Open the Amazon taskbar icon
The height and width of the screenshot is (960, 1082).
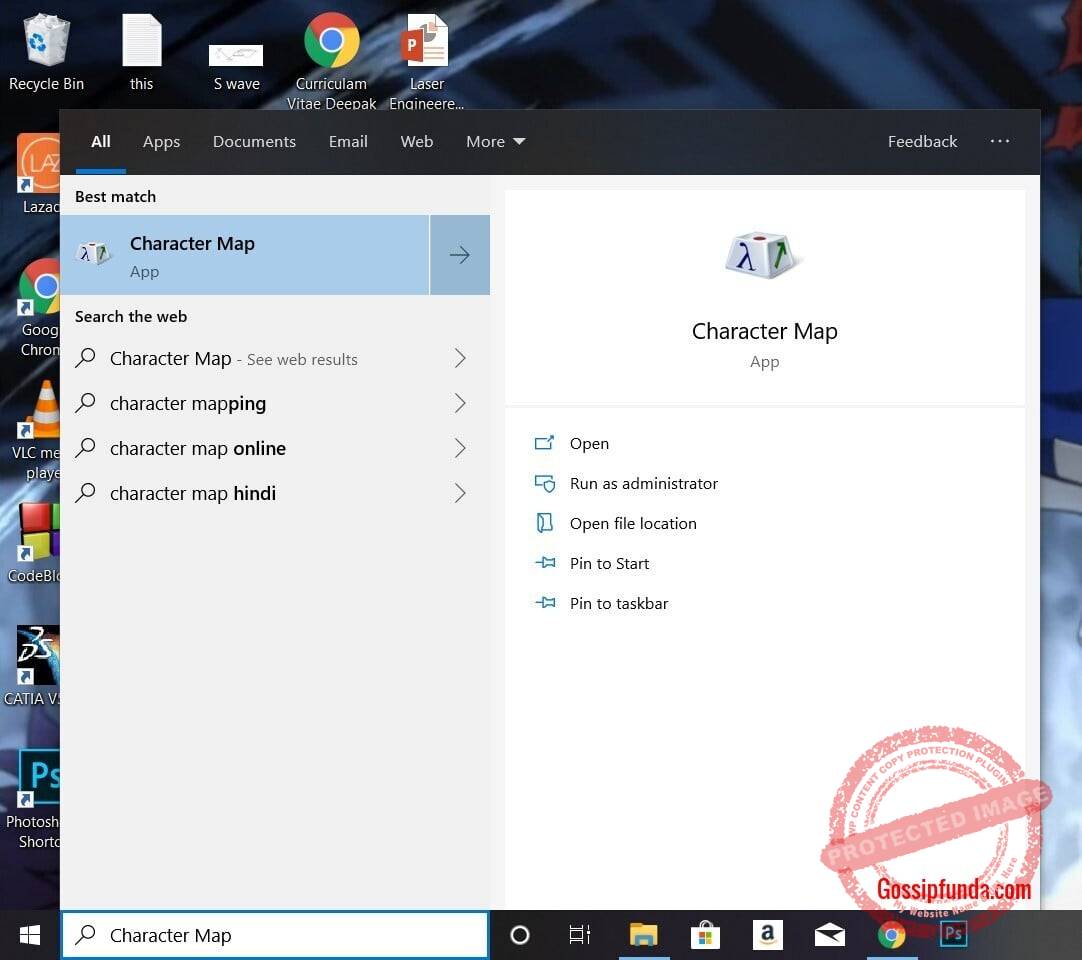pyautogui.click(x=767, y=935)
